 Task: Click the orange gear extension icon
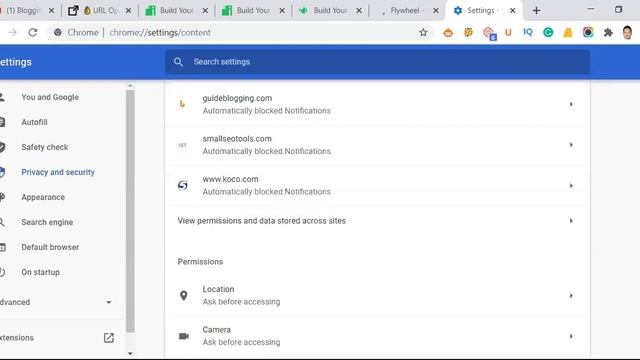[468, 32]
